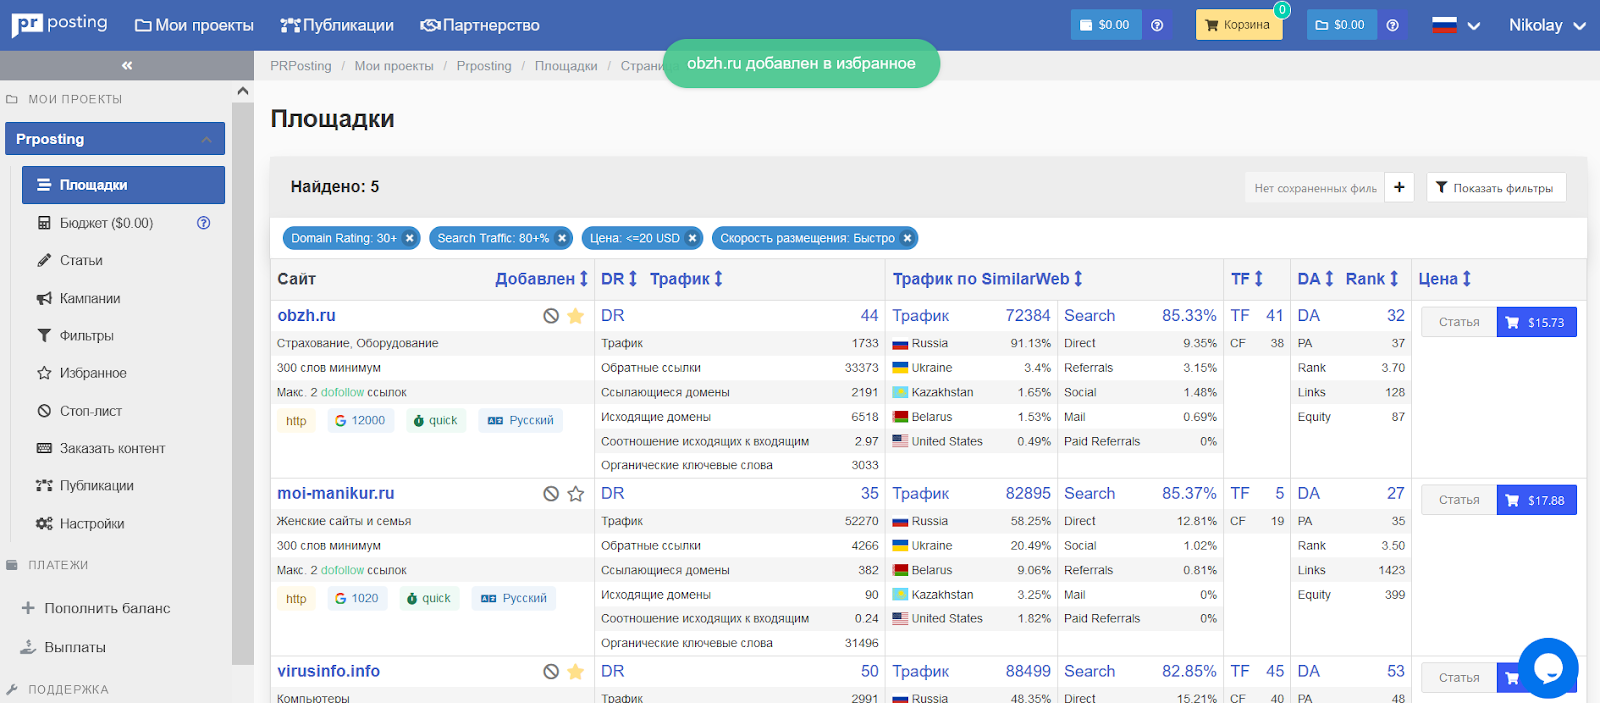The image size is (1600, 703).
Task: Add virusinfo.info to stop-list icon
Action: pos(551,672)
